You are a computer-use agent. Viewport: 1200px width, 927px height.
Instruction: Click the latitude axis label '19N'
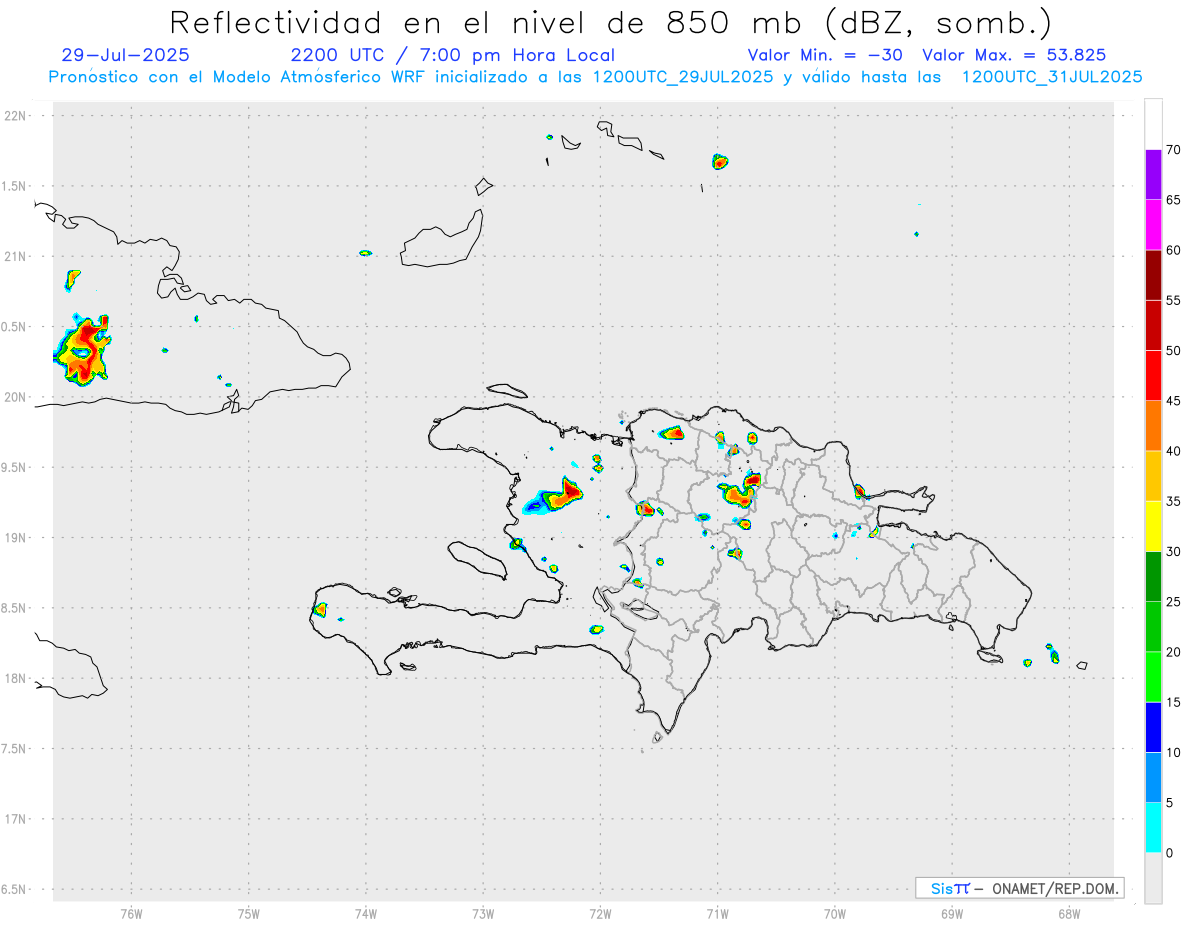(x=17, y=538)
